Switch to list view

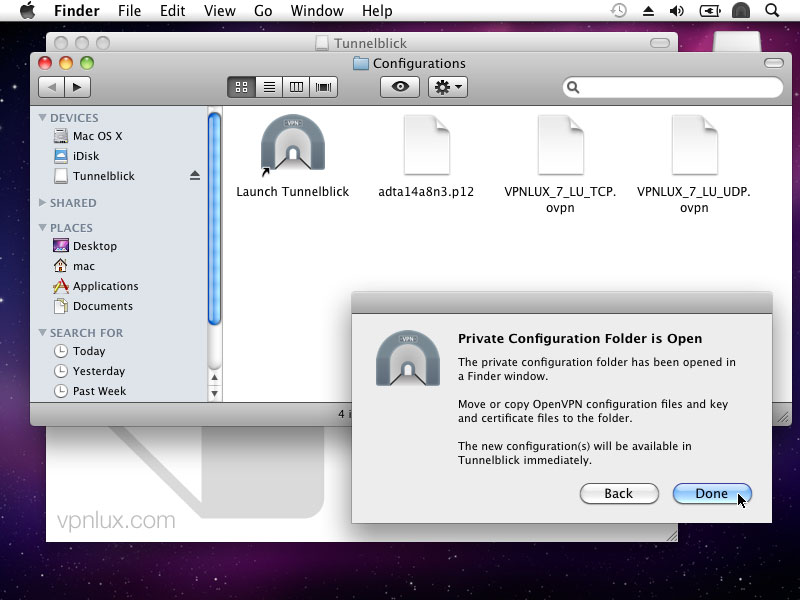tap(269, 87)
